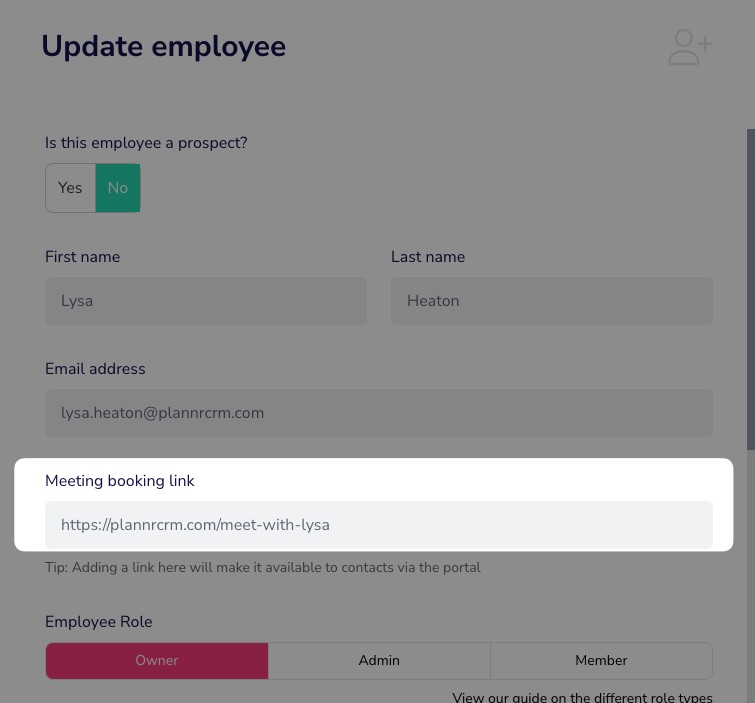Click the tip text about the portal link
Image resolution: width=755 pixels, height=703 pixels.
[262, 568]
